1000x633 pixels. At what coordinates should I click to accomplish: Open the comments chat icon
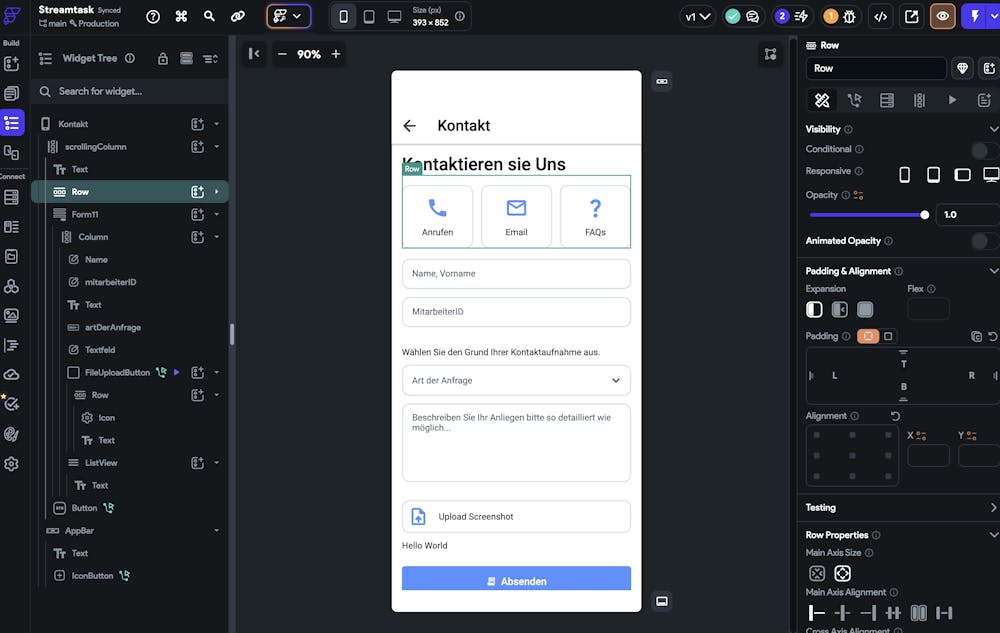coord(753,17)
